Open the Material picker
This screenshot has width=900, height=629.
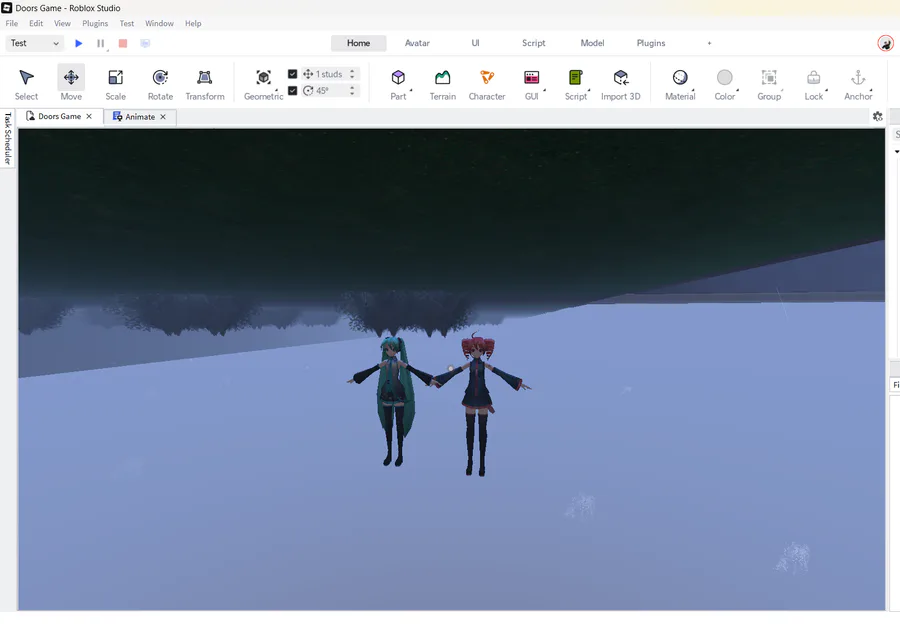680,84
